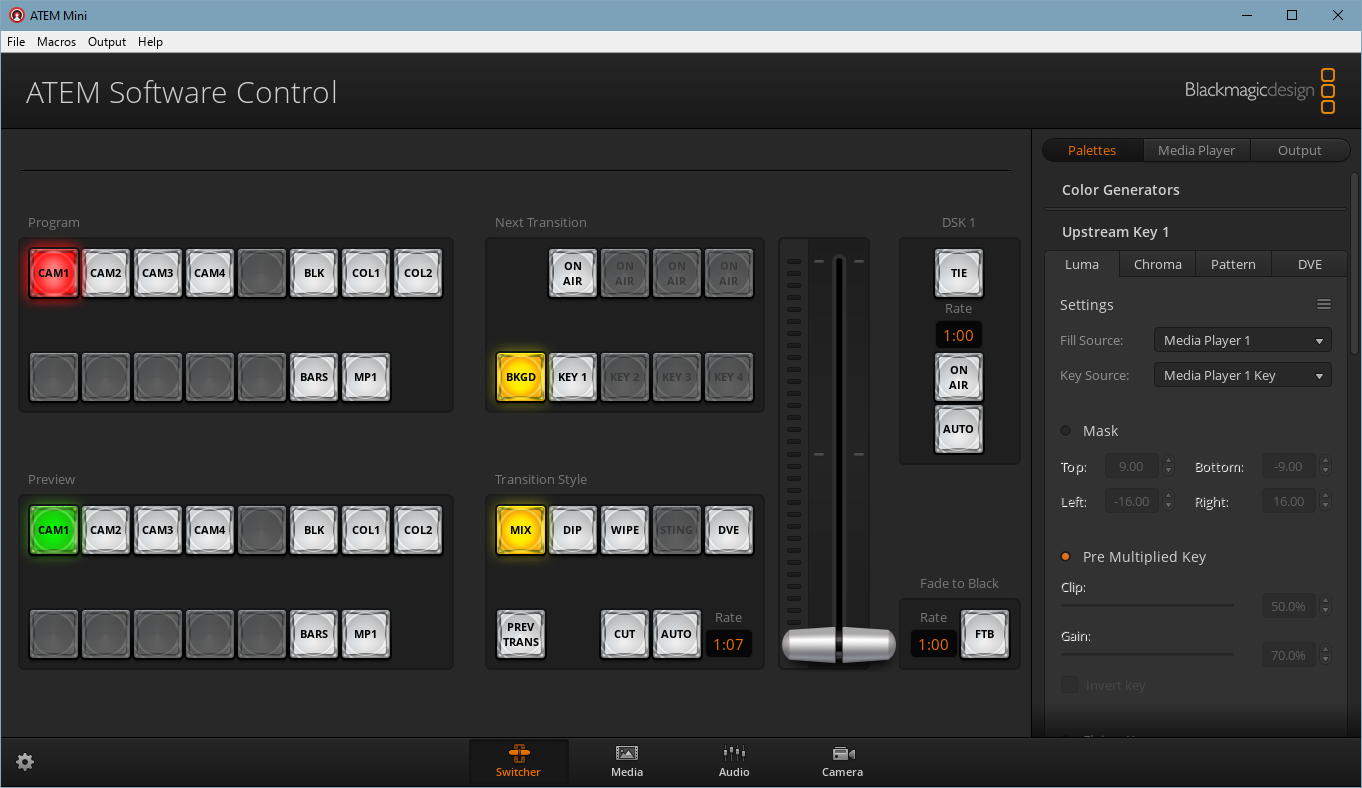Open the Fill Source dropdown

pos(1243,341)
